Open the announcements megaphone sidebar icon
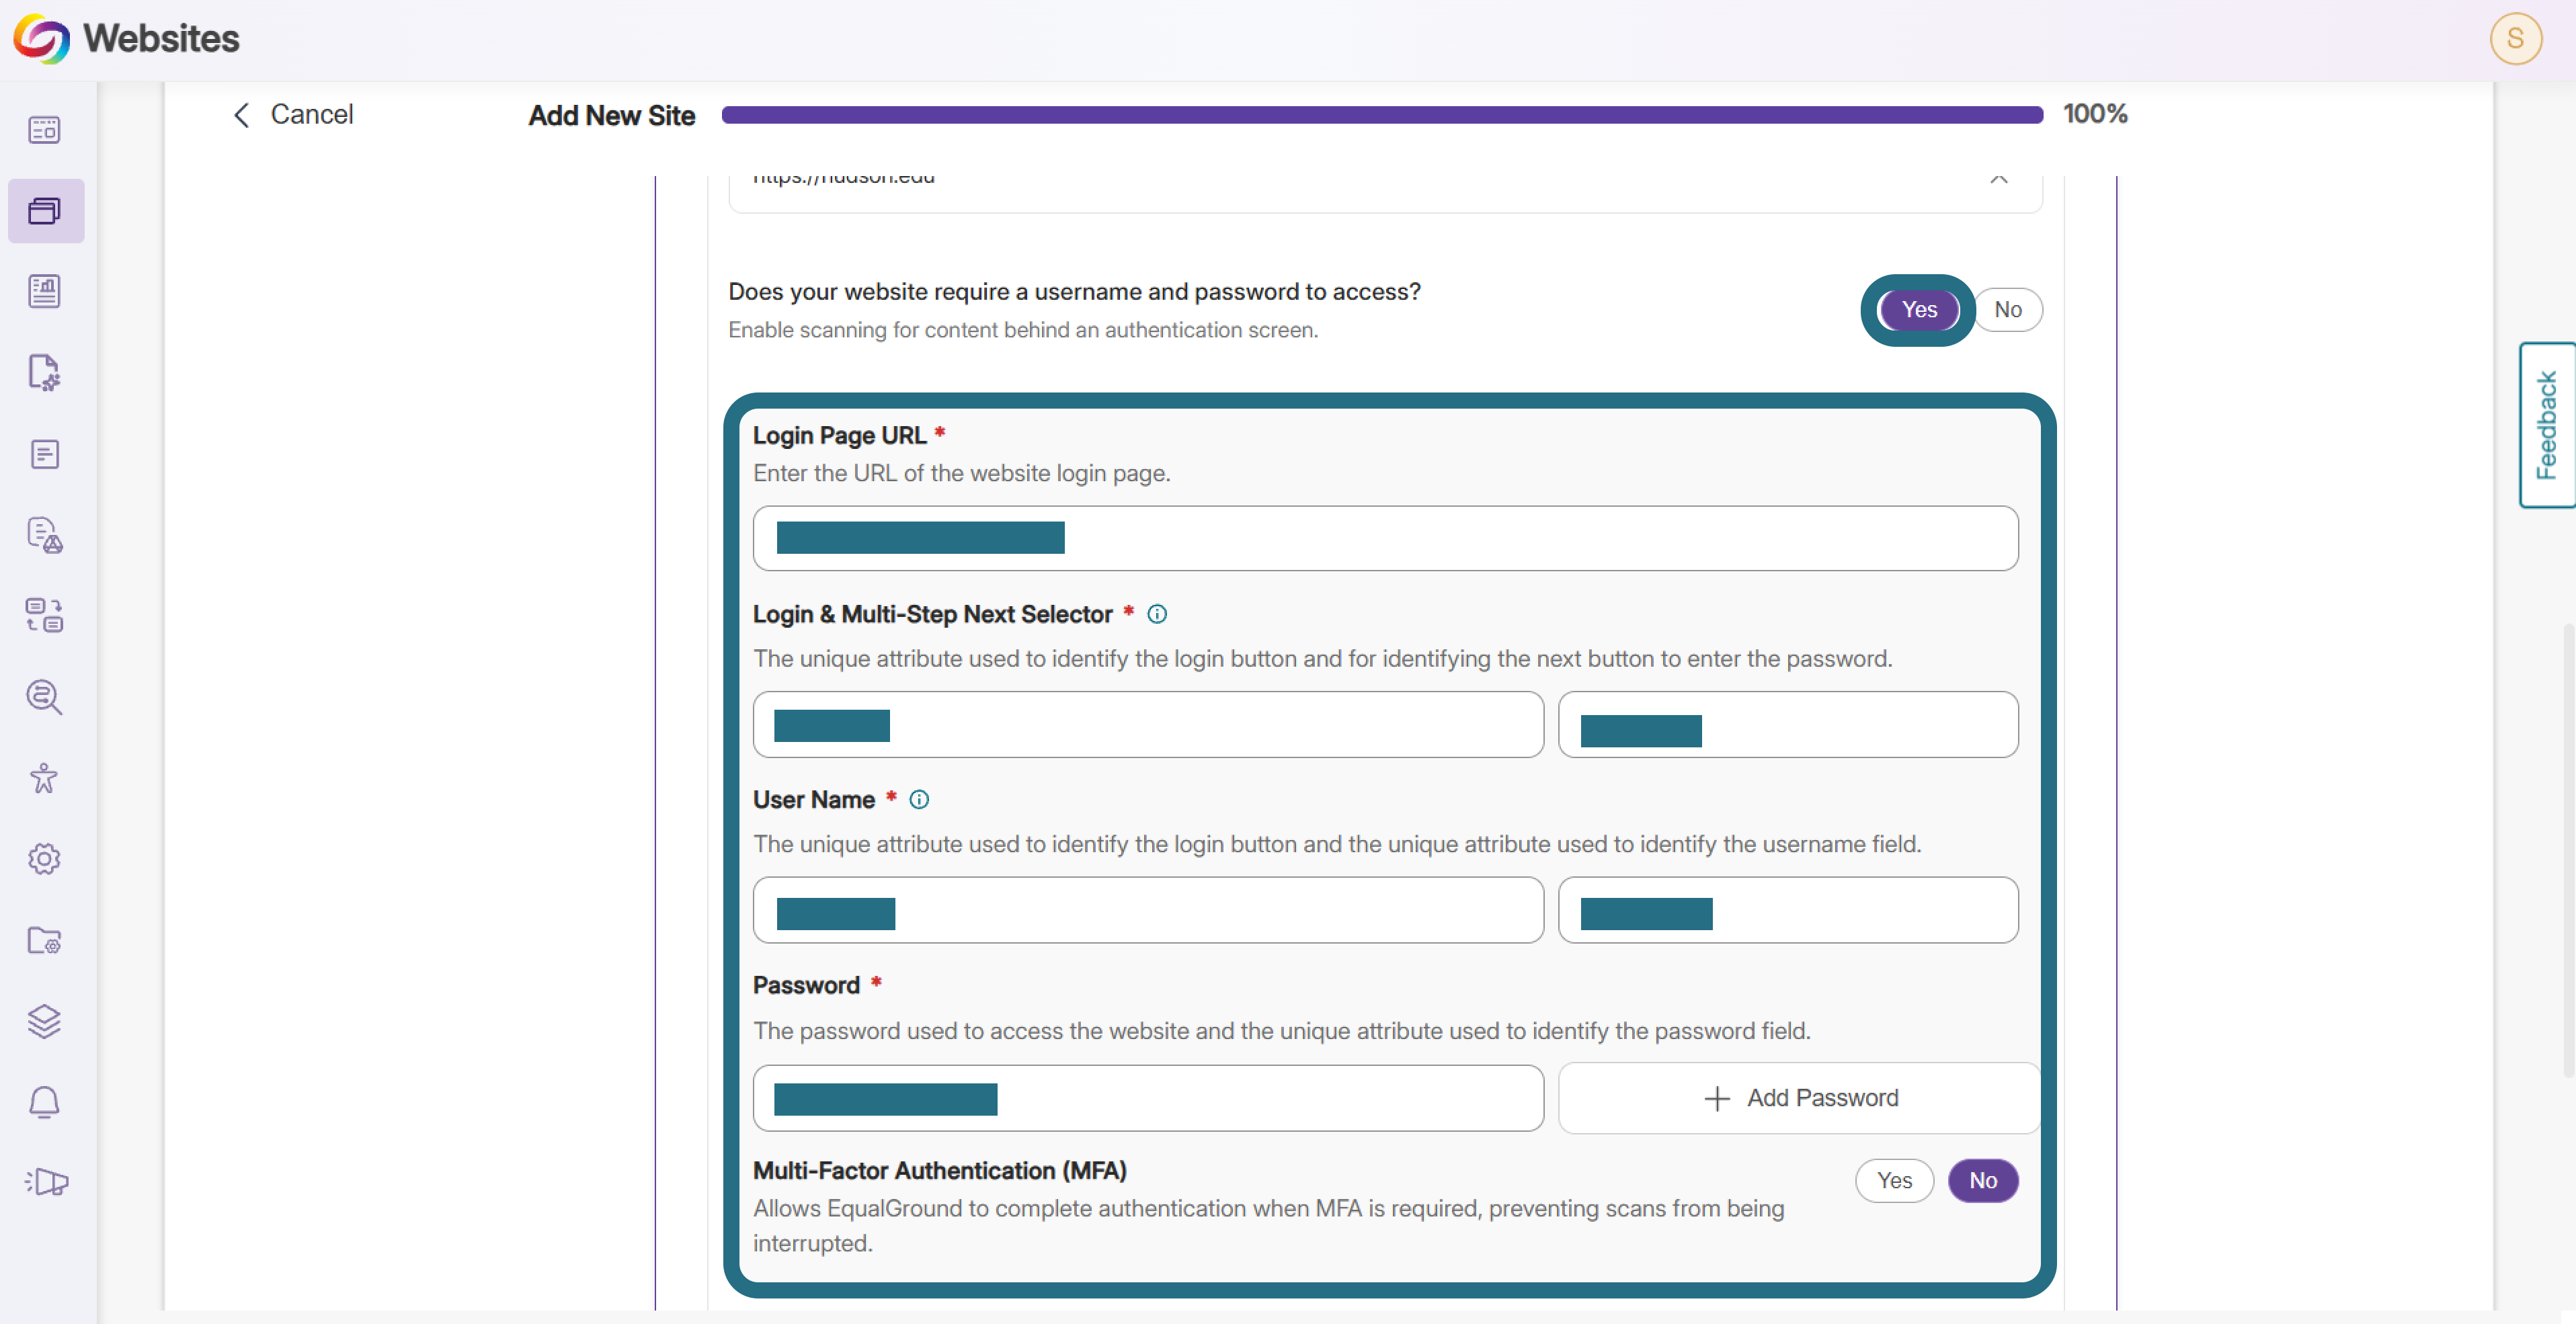 click(x=46, y=1182)
